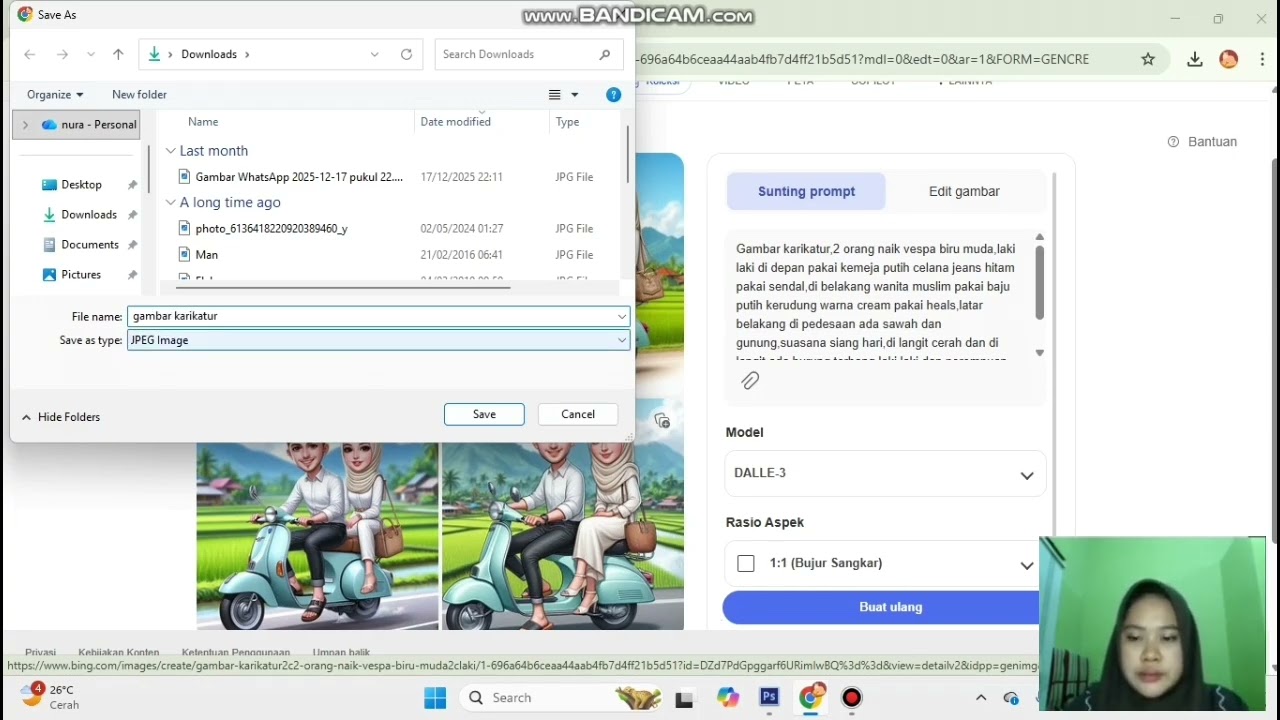The height and width of the screenshot is (720, 1280).
Task: Click Save button
Action: tap(484, 414)
